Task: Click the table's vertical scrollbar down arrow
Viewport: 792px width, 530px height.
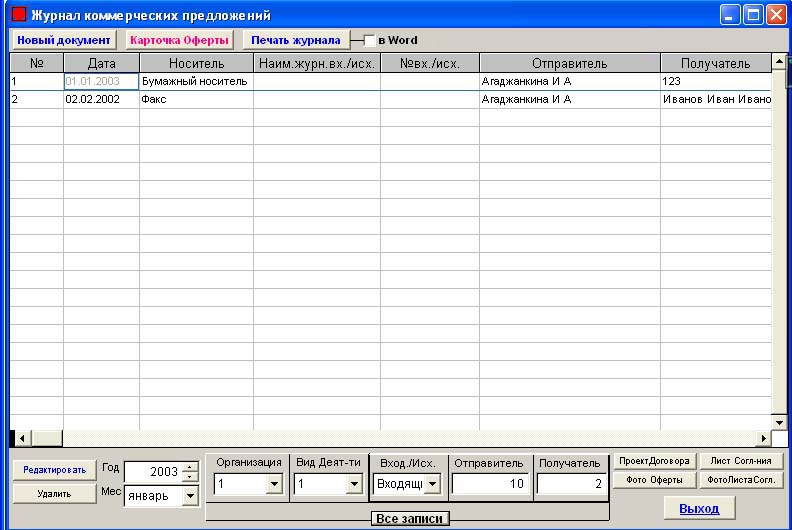Action: tap(779, 422)
